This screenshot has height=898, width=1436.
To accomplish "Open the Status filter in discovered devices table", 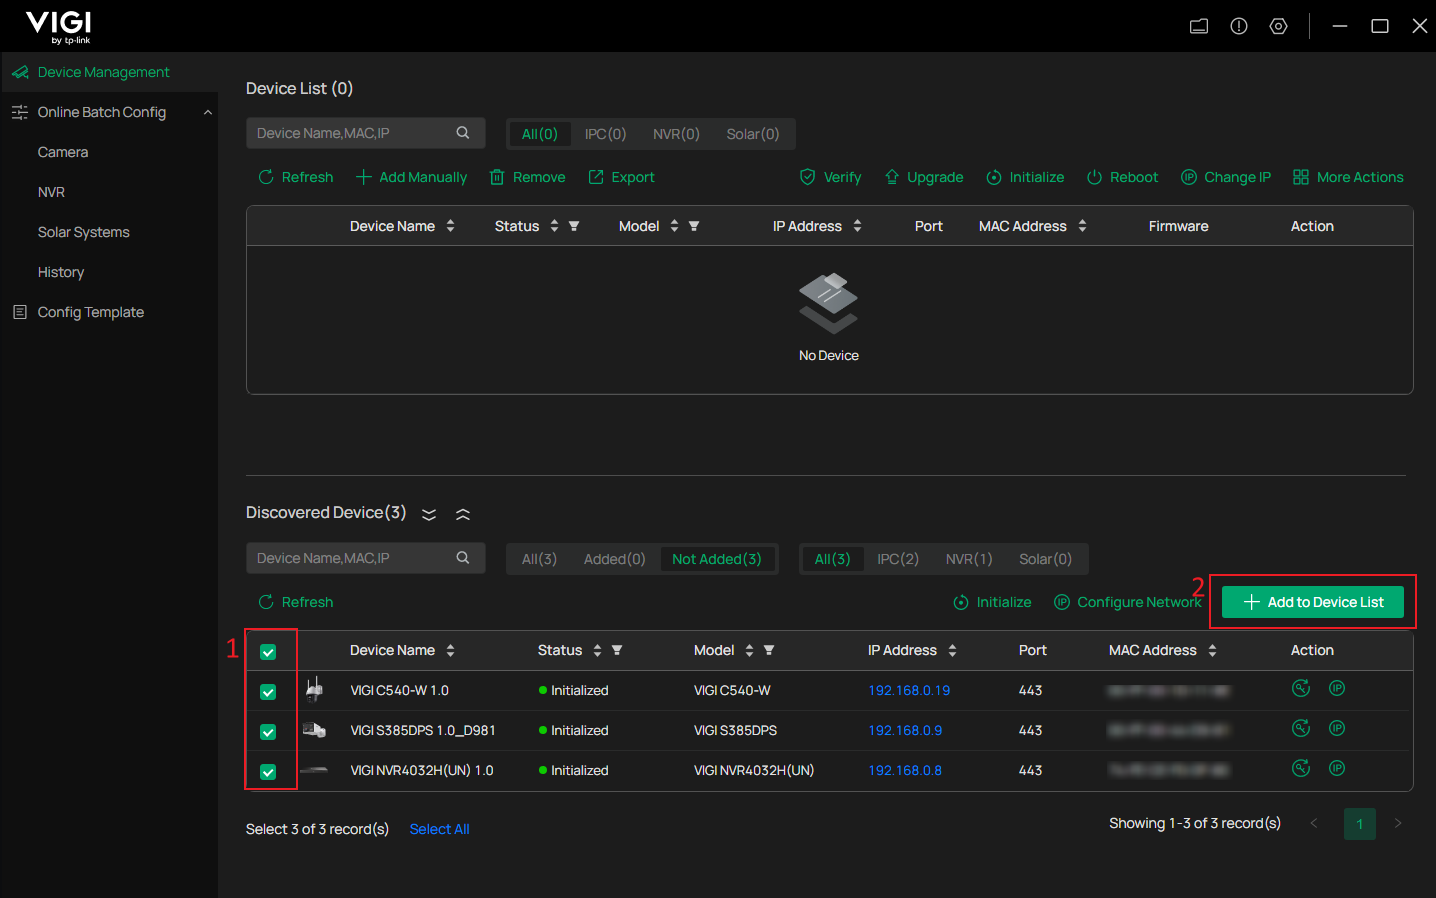I will point(617,650).
